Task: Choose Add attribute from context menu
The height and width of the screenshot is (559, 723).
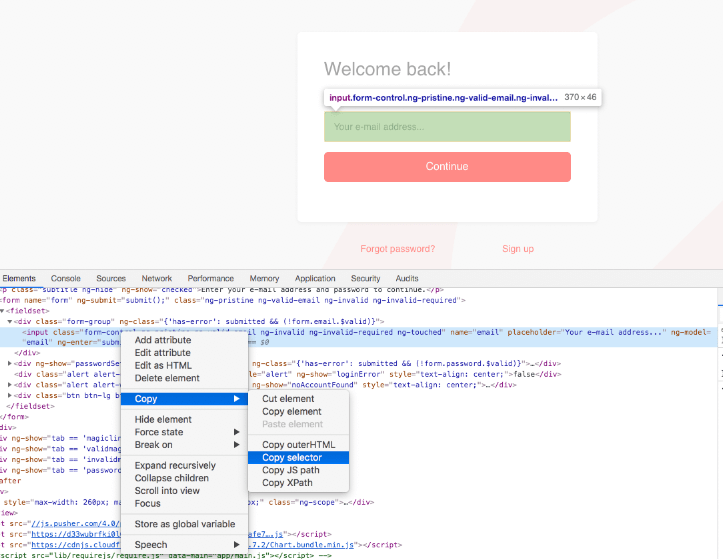Action: (184, 340)
